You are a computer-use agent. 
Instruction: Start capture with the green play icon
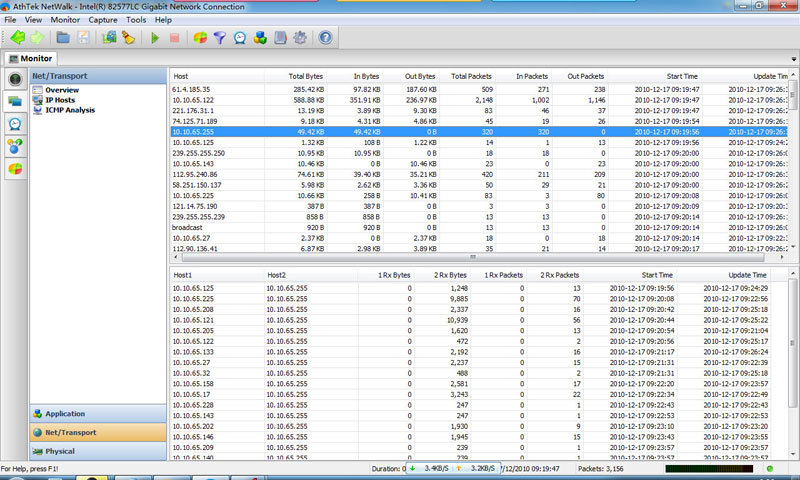(x=155, y=38)
